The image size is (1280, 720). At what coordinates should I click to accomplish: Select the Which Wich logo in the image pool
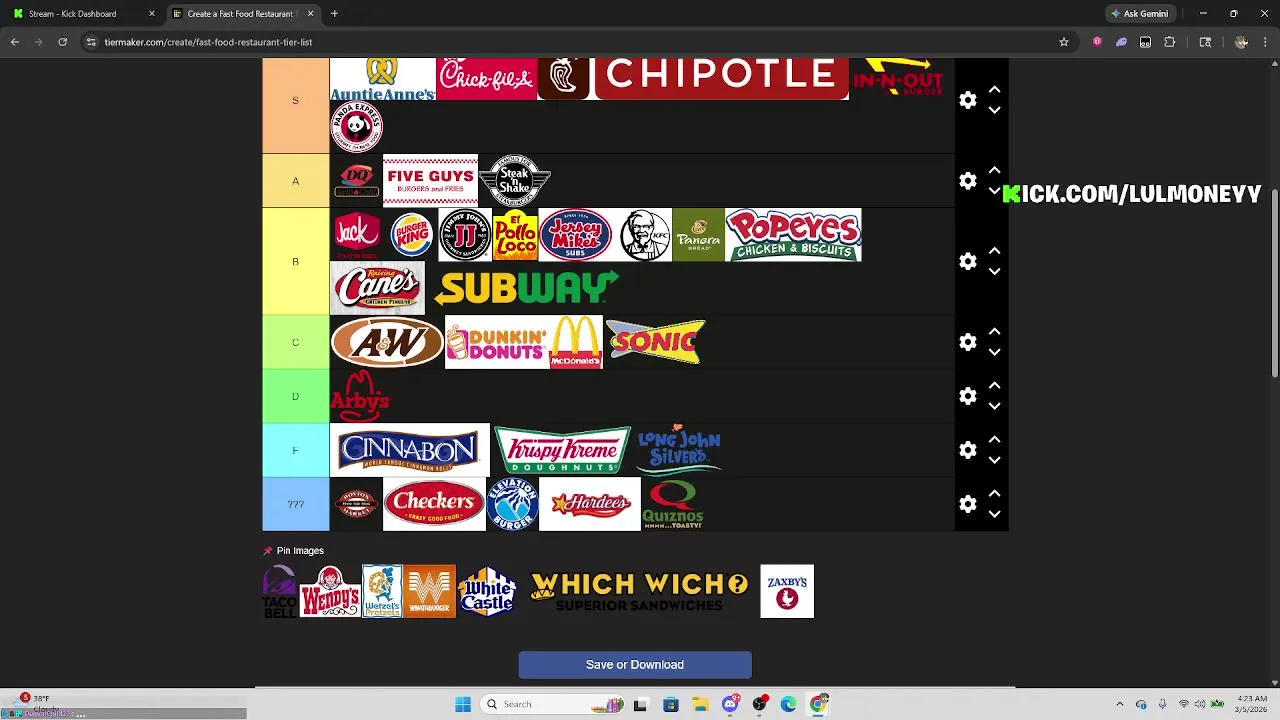coord(639,591)
